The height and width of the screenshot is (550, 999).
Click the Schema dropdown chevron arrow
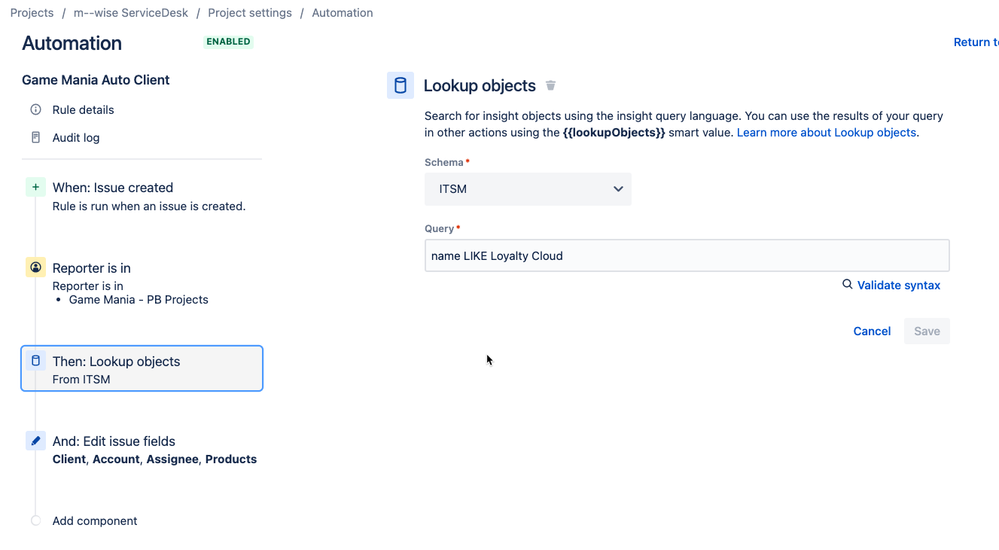[618, 189]
